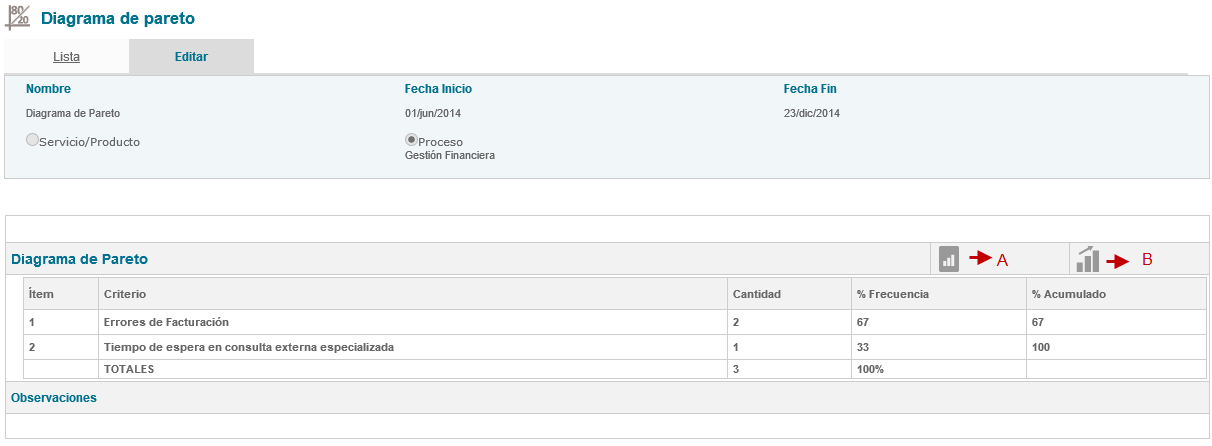Click the Ítem column header
Viewport: 1212px width, 446px height.
(x=41, y=294)
